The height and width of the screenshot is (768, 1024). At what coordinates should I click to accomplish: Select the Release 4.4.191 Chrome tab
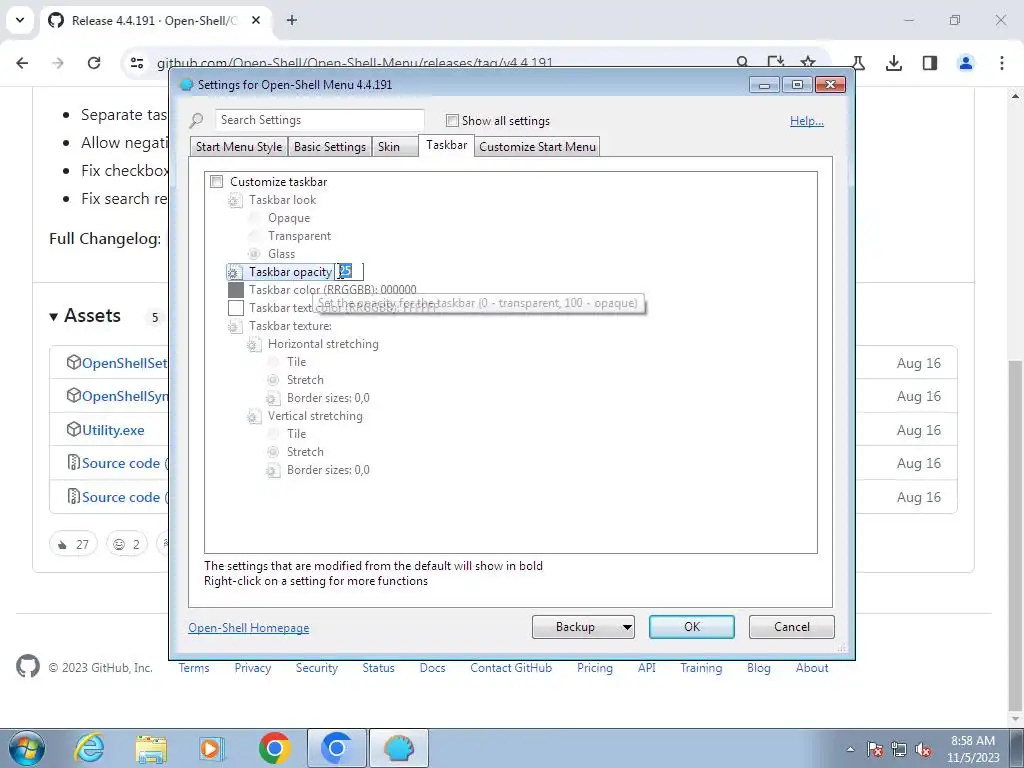coord(157,21)
